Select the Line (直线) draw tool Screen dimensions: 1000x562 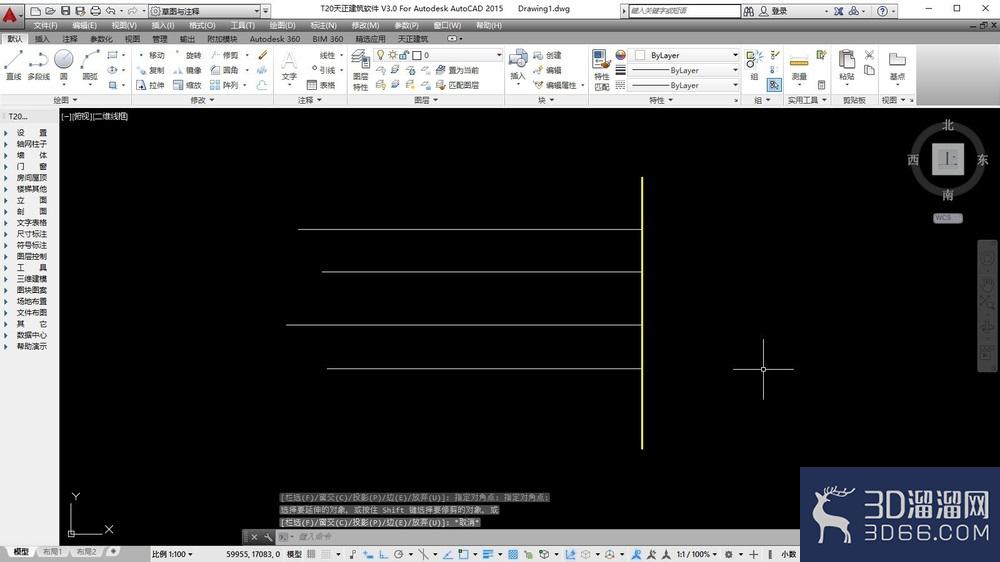coord(13,64)
